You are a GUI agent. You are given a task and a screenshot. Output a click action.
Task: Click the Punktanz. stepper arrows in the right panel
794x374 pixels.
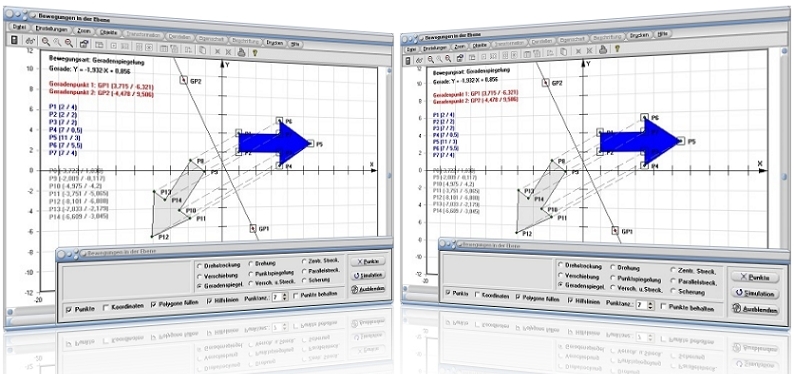point(650,305)
